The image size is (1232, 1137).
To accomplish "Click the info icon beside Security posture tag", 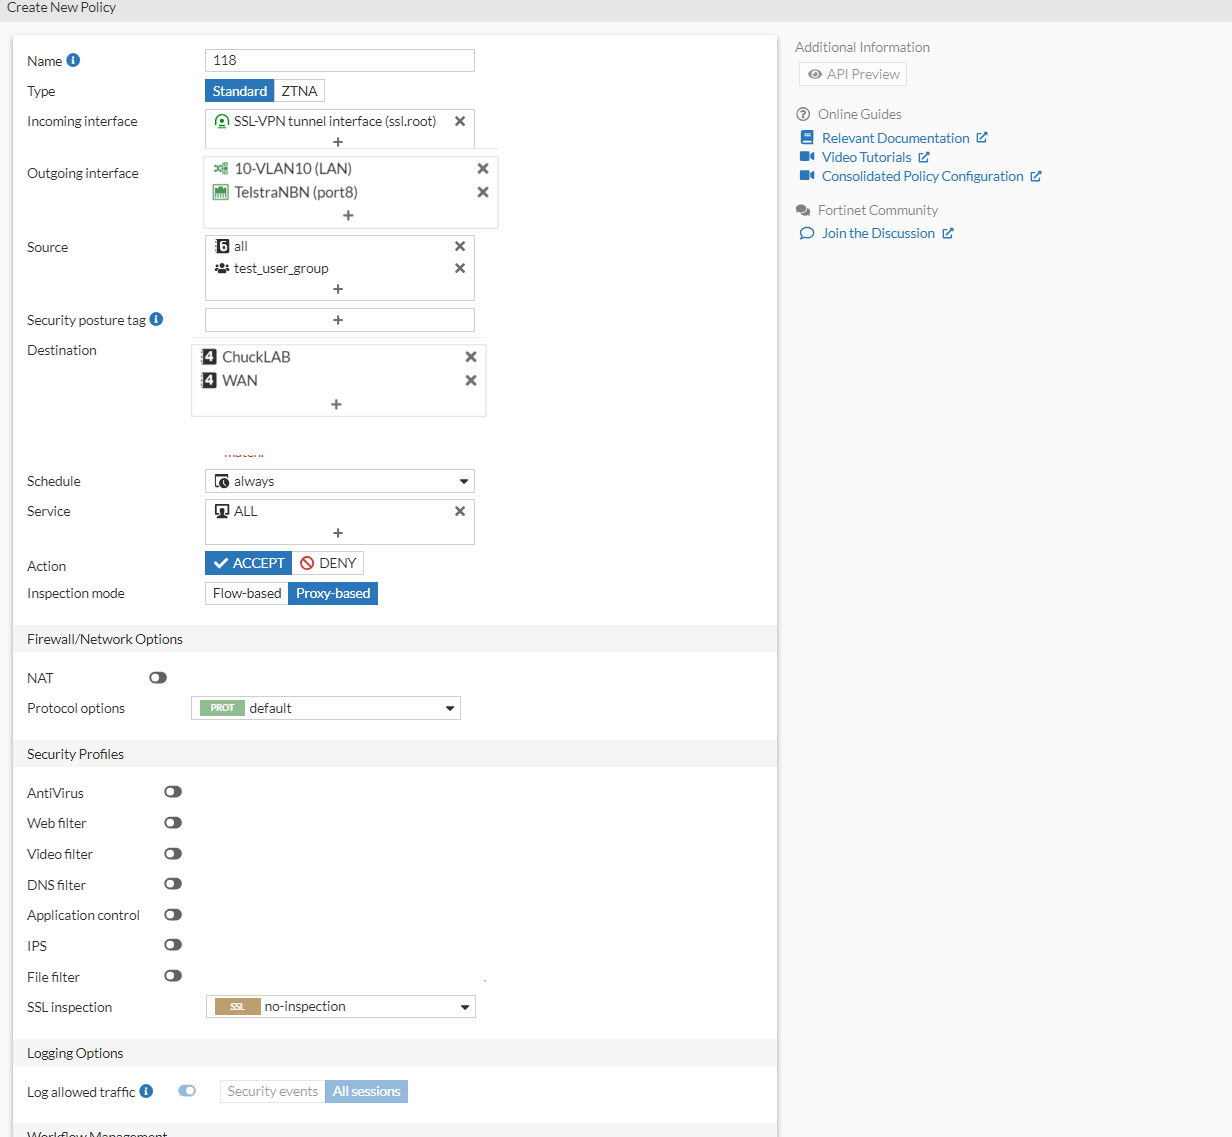I will (157, 318).
